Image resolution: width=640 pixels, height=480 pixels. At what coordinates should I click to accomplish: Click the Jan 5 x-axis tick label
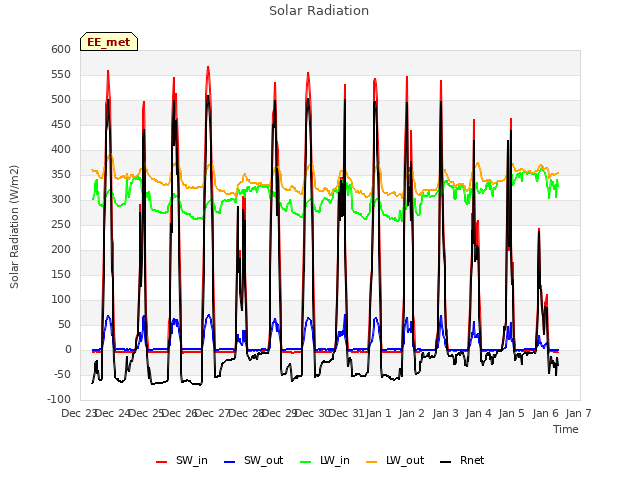point(511,413)
